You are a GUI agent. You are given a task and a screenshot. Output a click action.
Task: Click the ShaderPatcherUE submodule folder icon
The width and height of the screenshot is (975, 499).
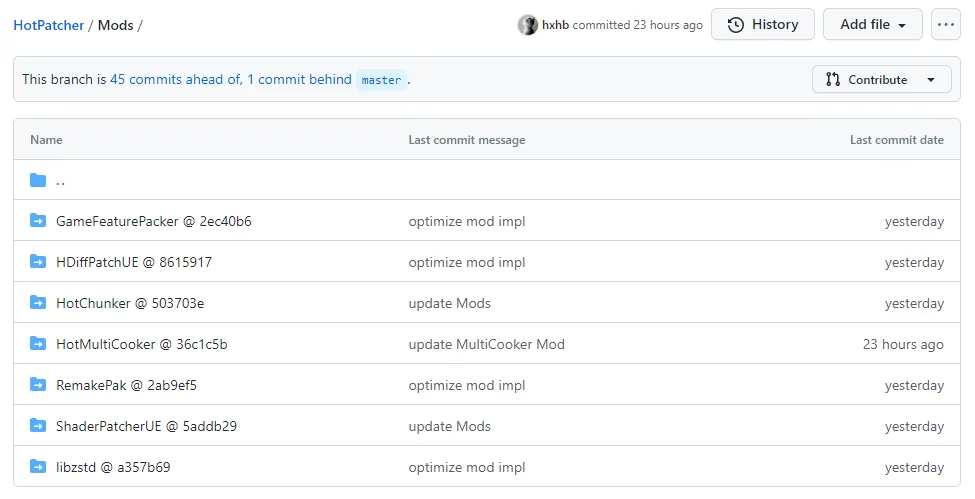coord(38,426)
